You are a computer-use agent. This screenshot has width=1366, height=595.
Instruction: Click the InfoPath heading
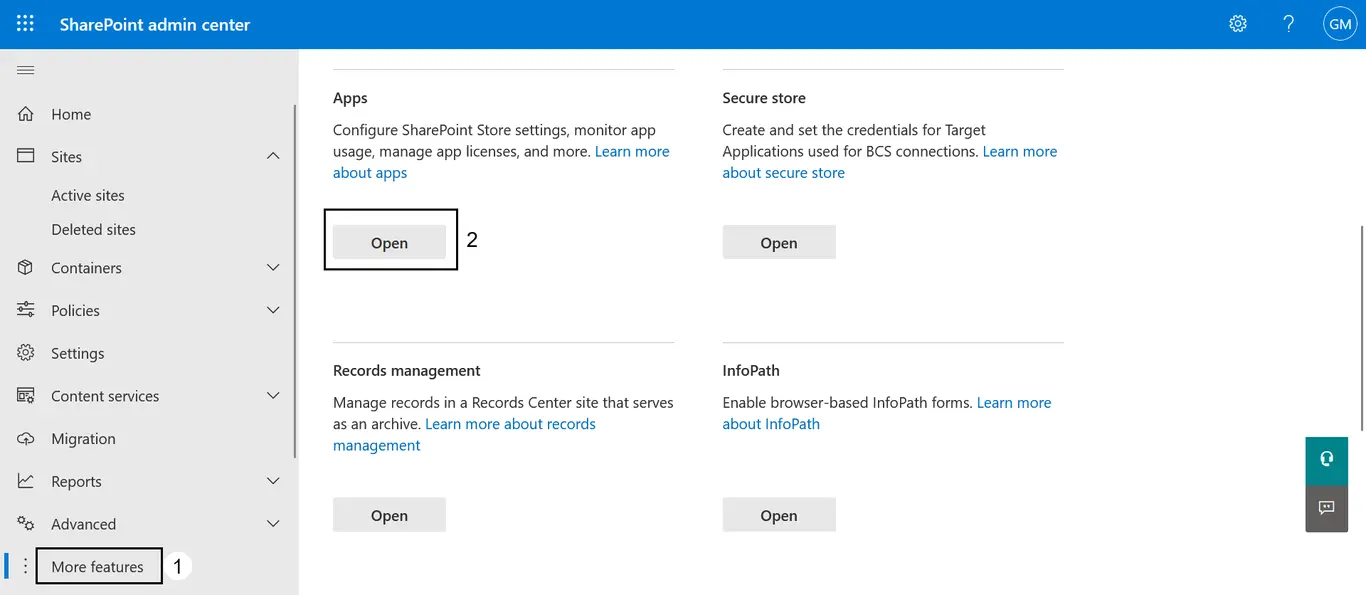(x=751, y=370)
